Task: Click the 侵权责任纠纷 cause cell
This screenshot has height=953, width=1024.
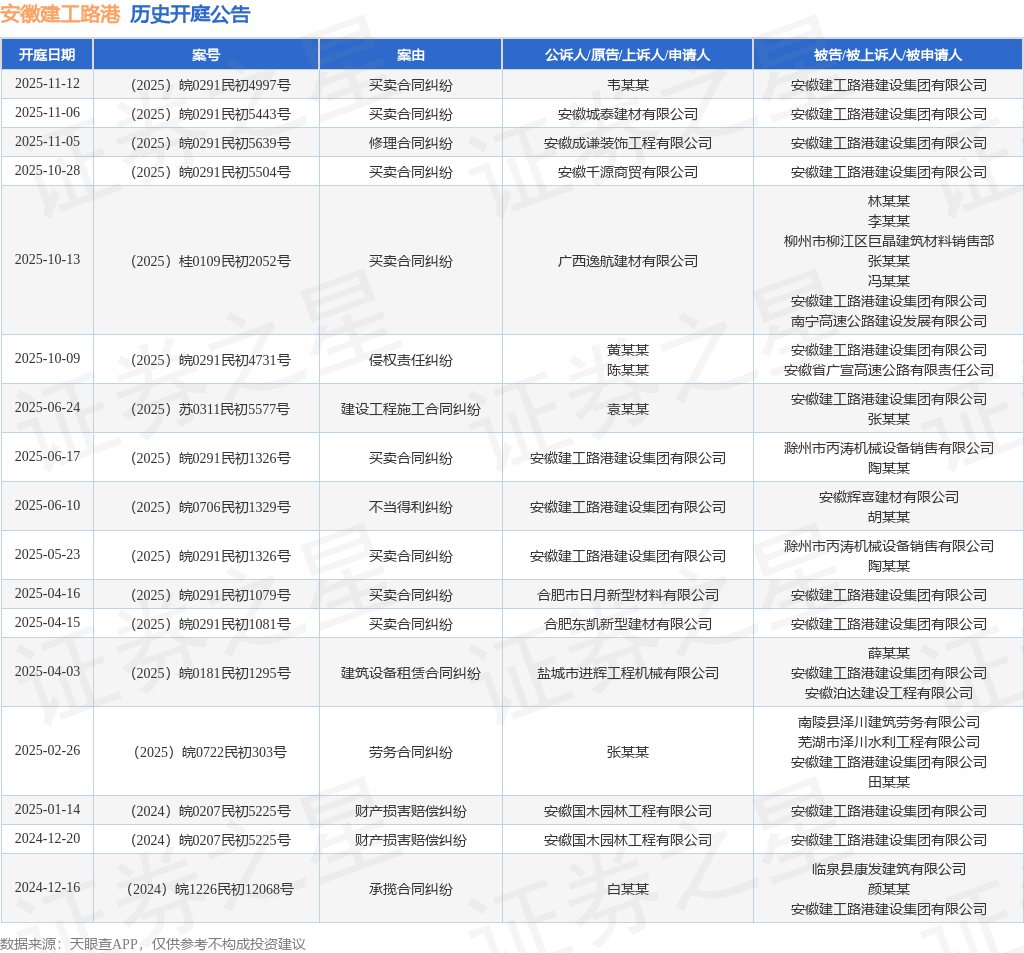Action: click(411, 360)
